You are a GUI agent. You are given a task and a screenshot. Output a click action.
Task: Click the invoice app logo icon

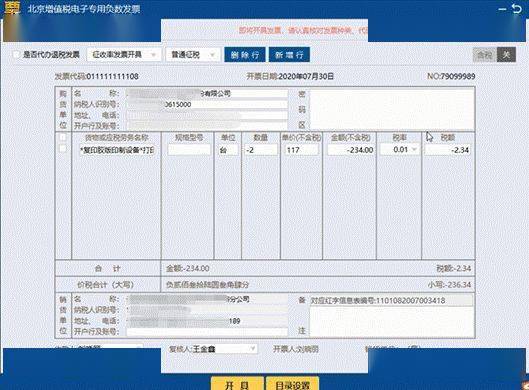(x=12, y=8)
